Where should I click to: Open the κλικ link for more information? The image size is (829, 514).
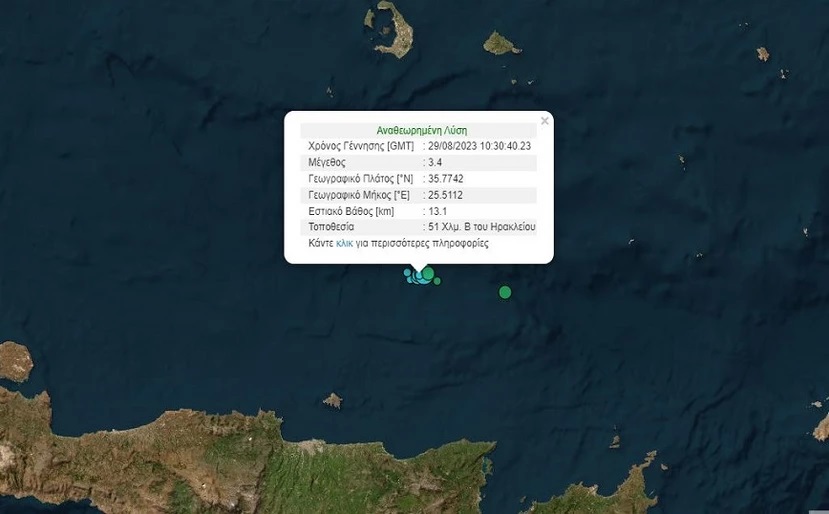coord(344,244)
